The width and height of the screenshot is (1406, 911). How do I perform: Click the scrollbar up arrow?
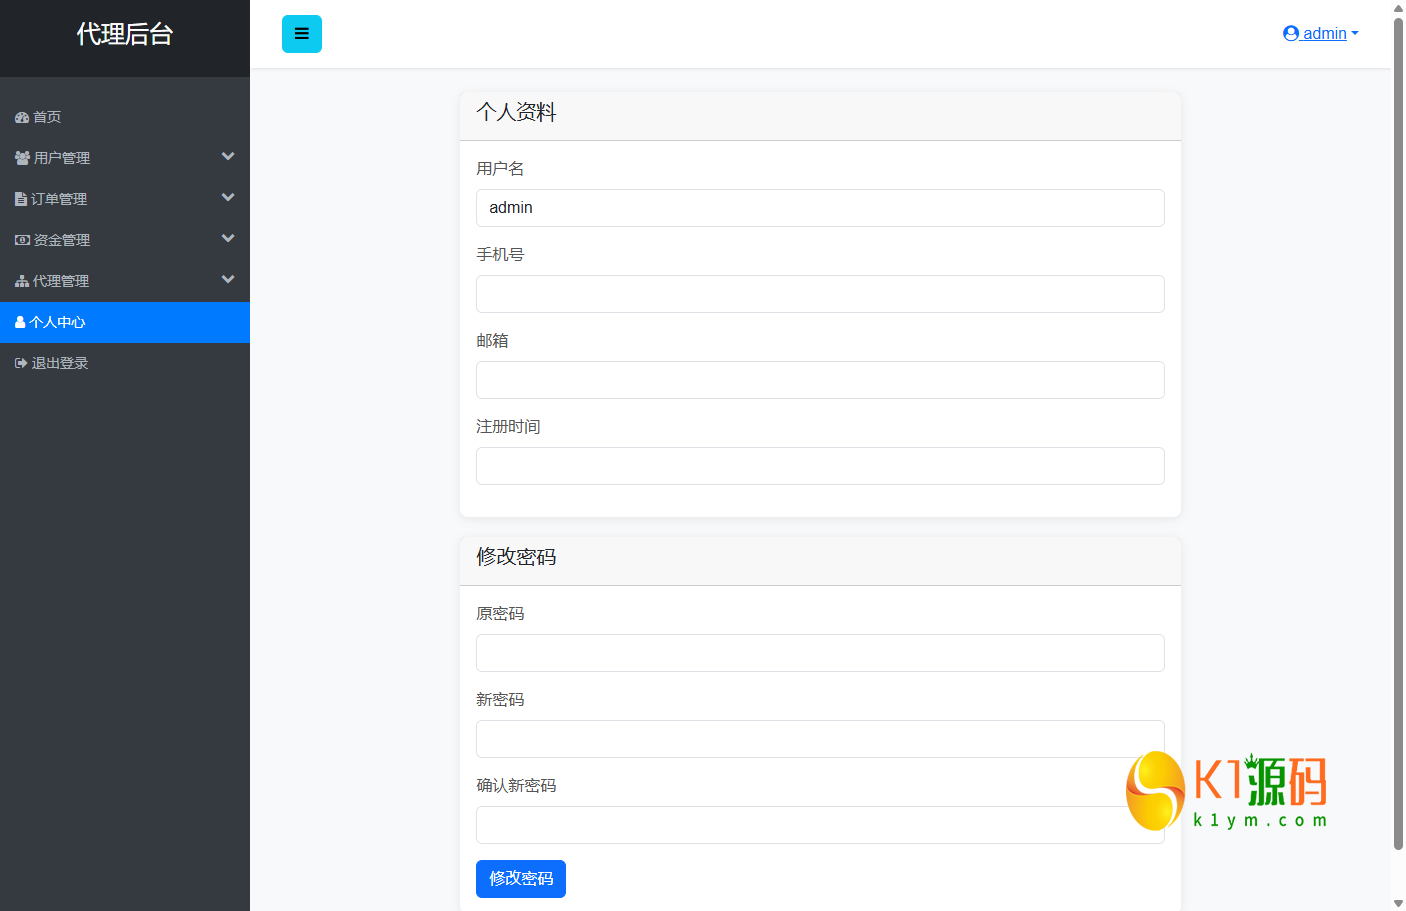pos(1398,8)
